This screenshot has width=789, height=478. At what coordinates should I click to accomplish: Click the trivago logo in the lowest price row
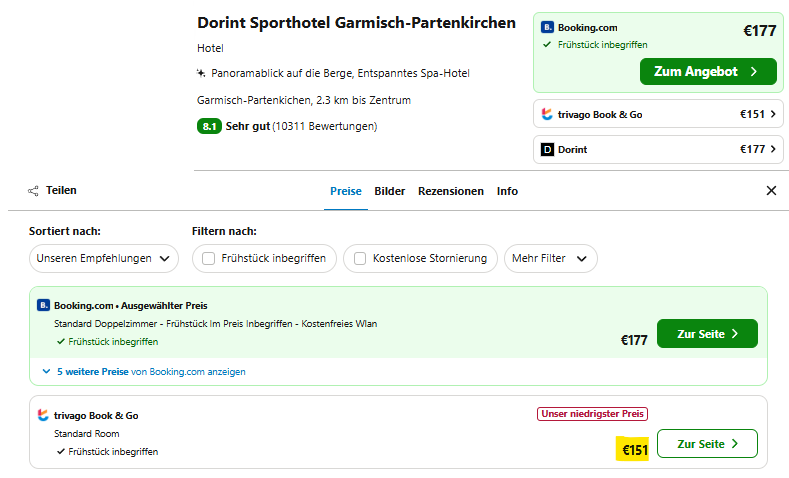click(x=43, y=415)
